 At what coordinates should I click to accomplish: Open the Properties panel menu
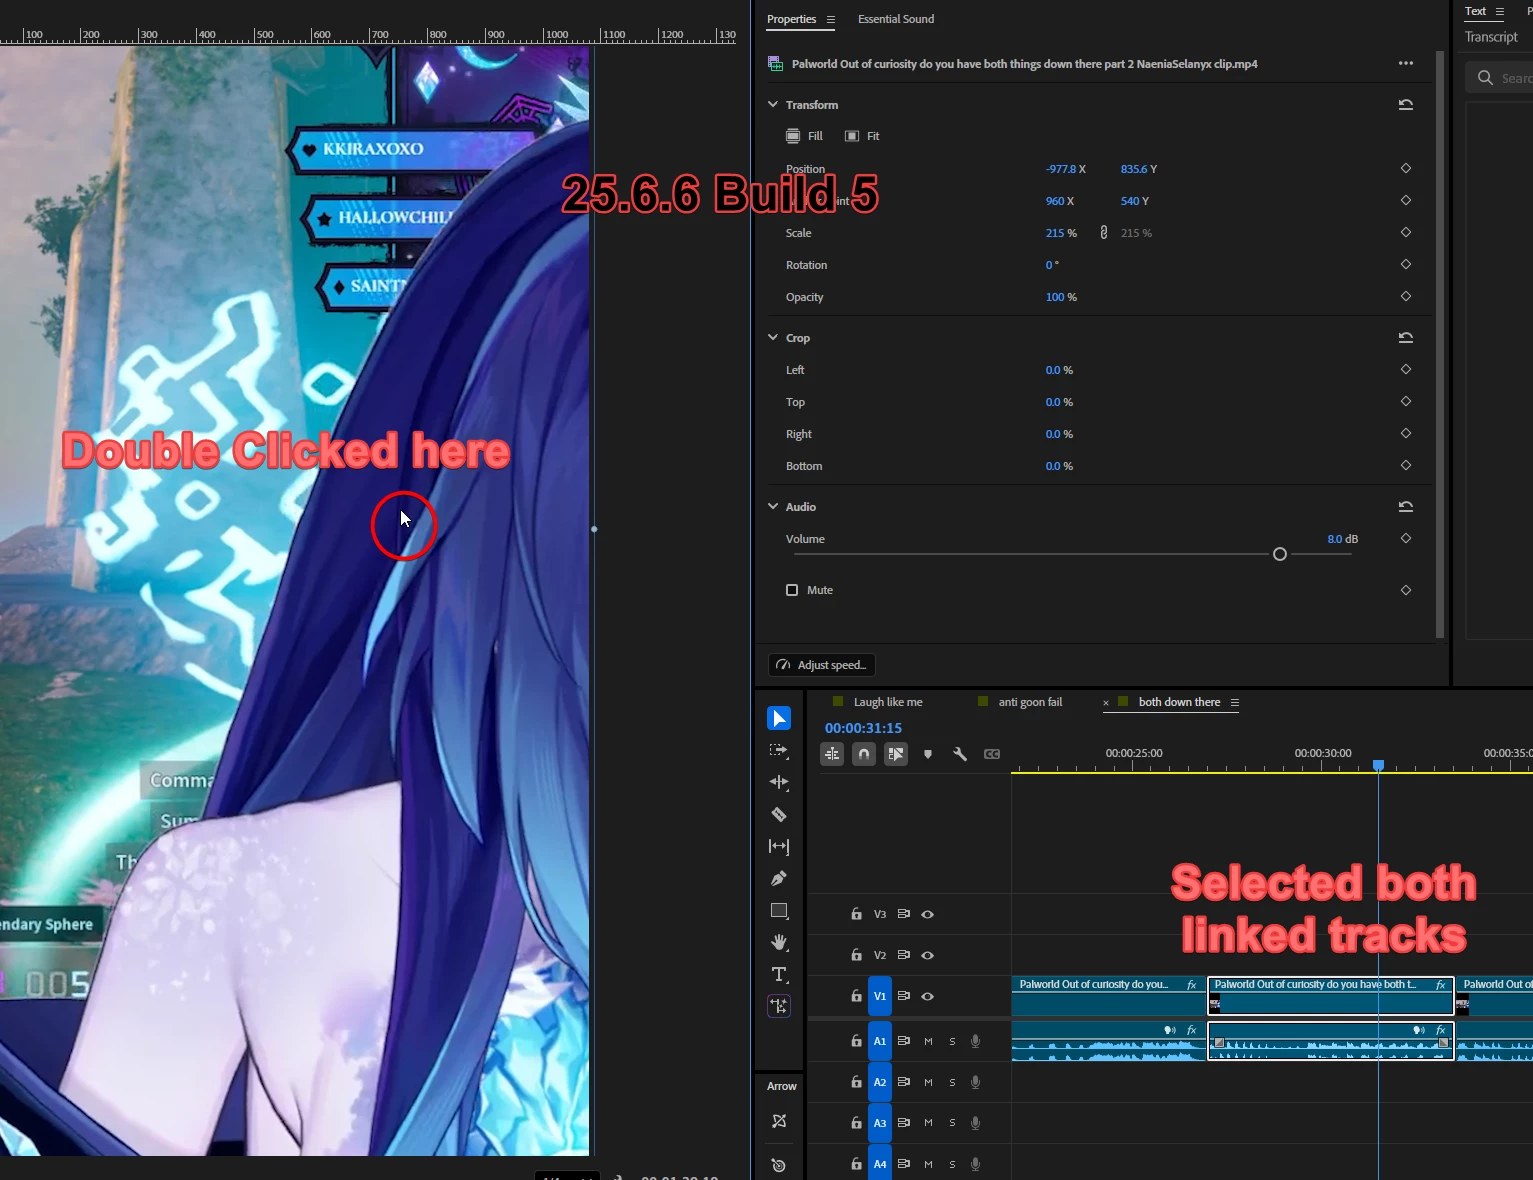point(831,19)
